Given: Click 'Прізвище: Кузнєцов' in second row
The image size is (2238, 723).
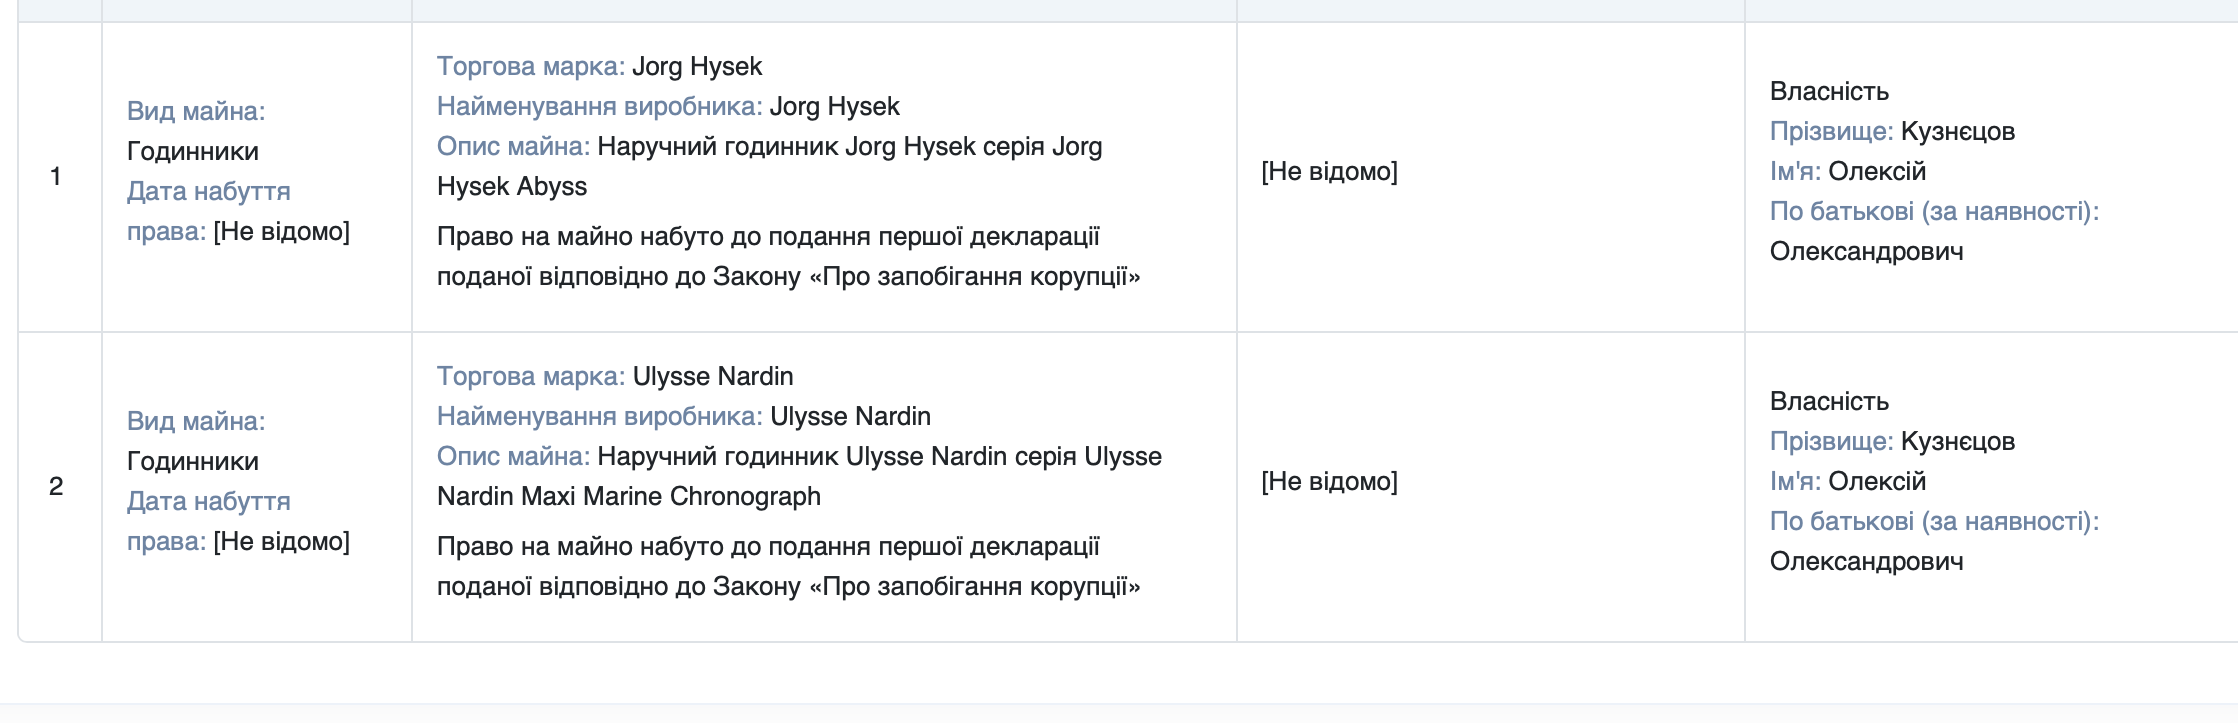Looking at the screenshot, I should click(1892, 441).
